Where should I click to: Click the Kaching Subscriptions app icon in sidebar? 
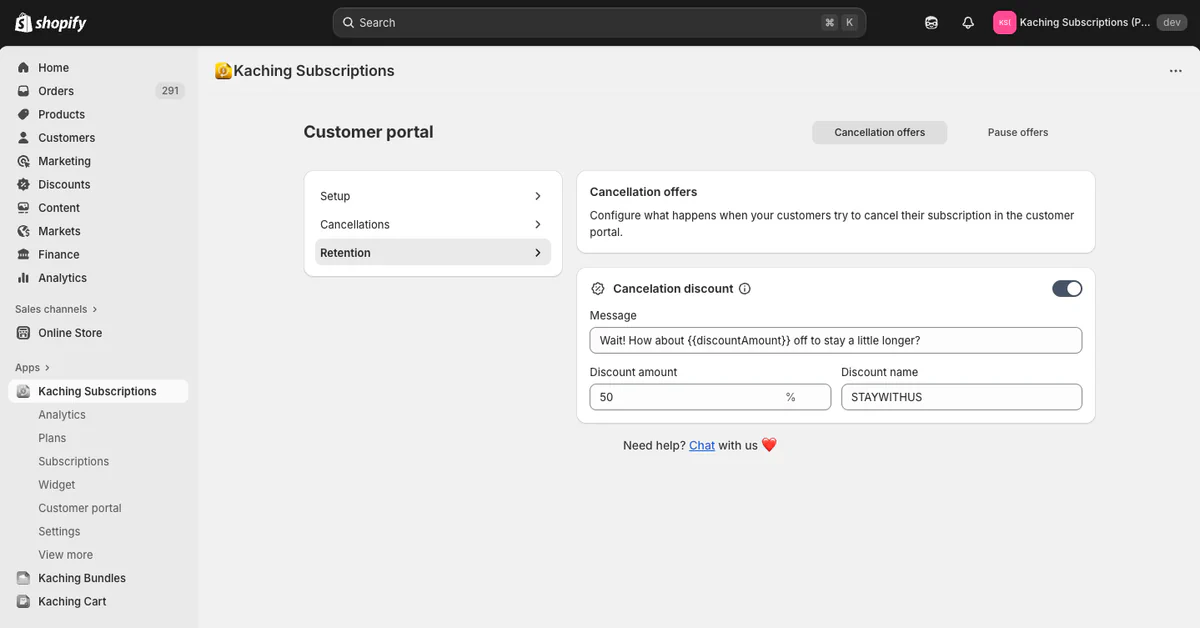[x=23, y=391]
